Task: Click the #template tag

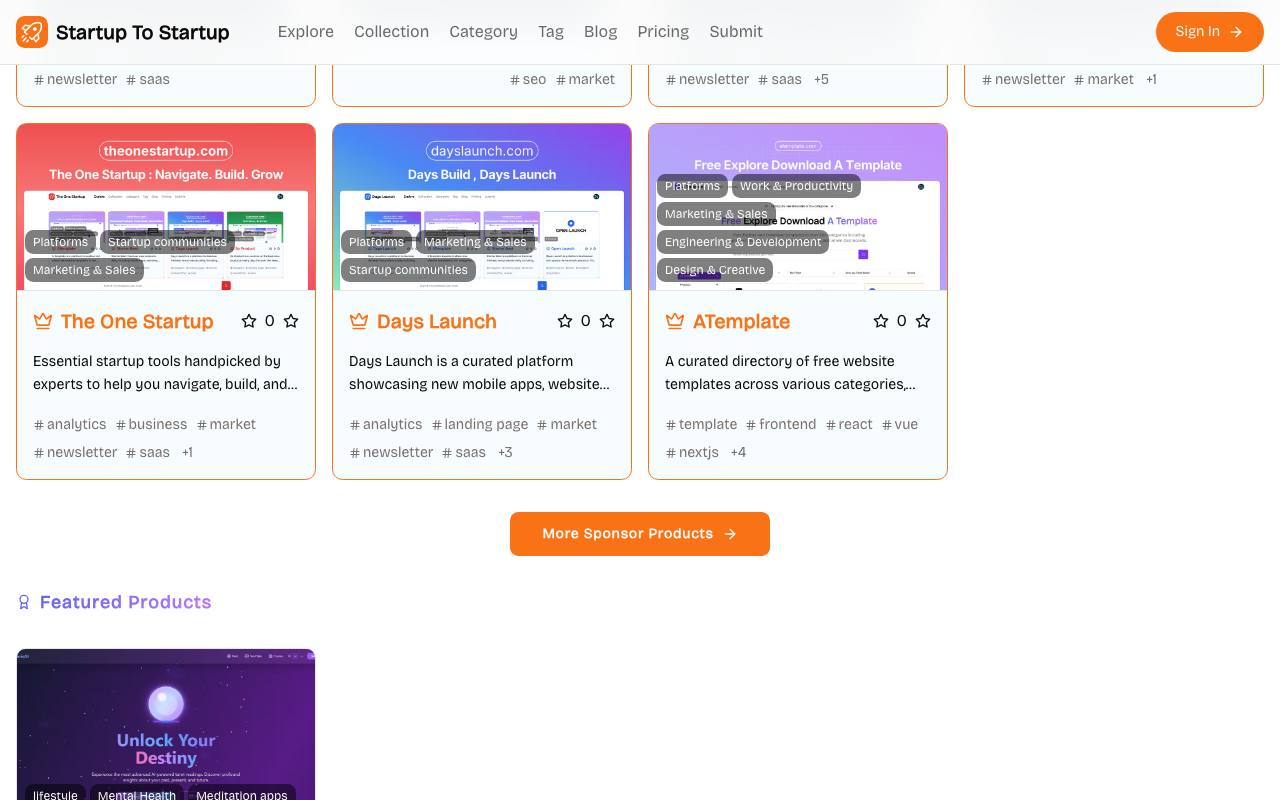Action: tap(701, 424)
